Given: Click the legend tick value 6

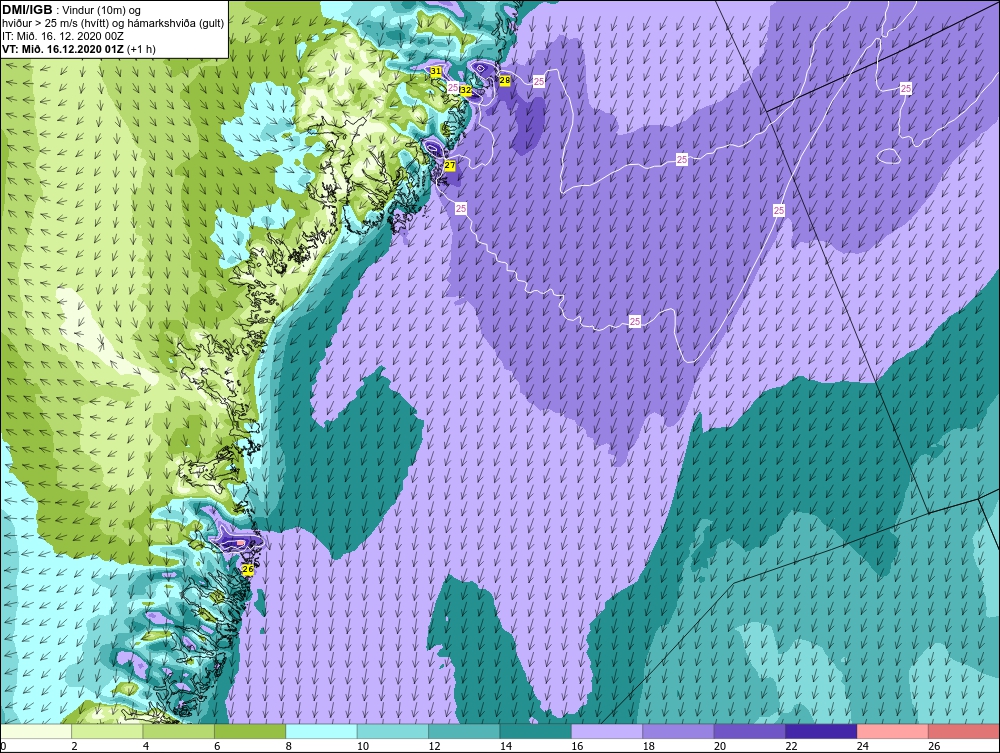Looking at the screenshot, I should click(217, 746).
